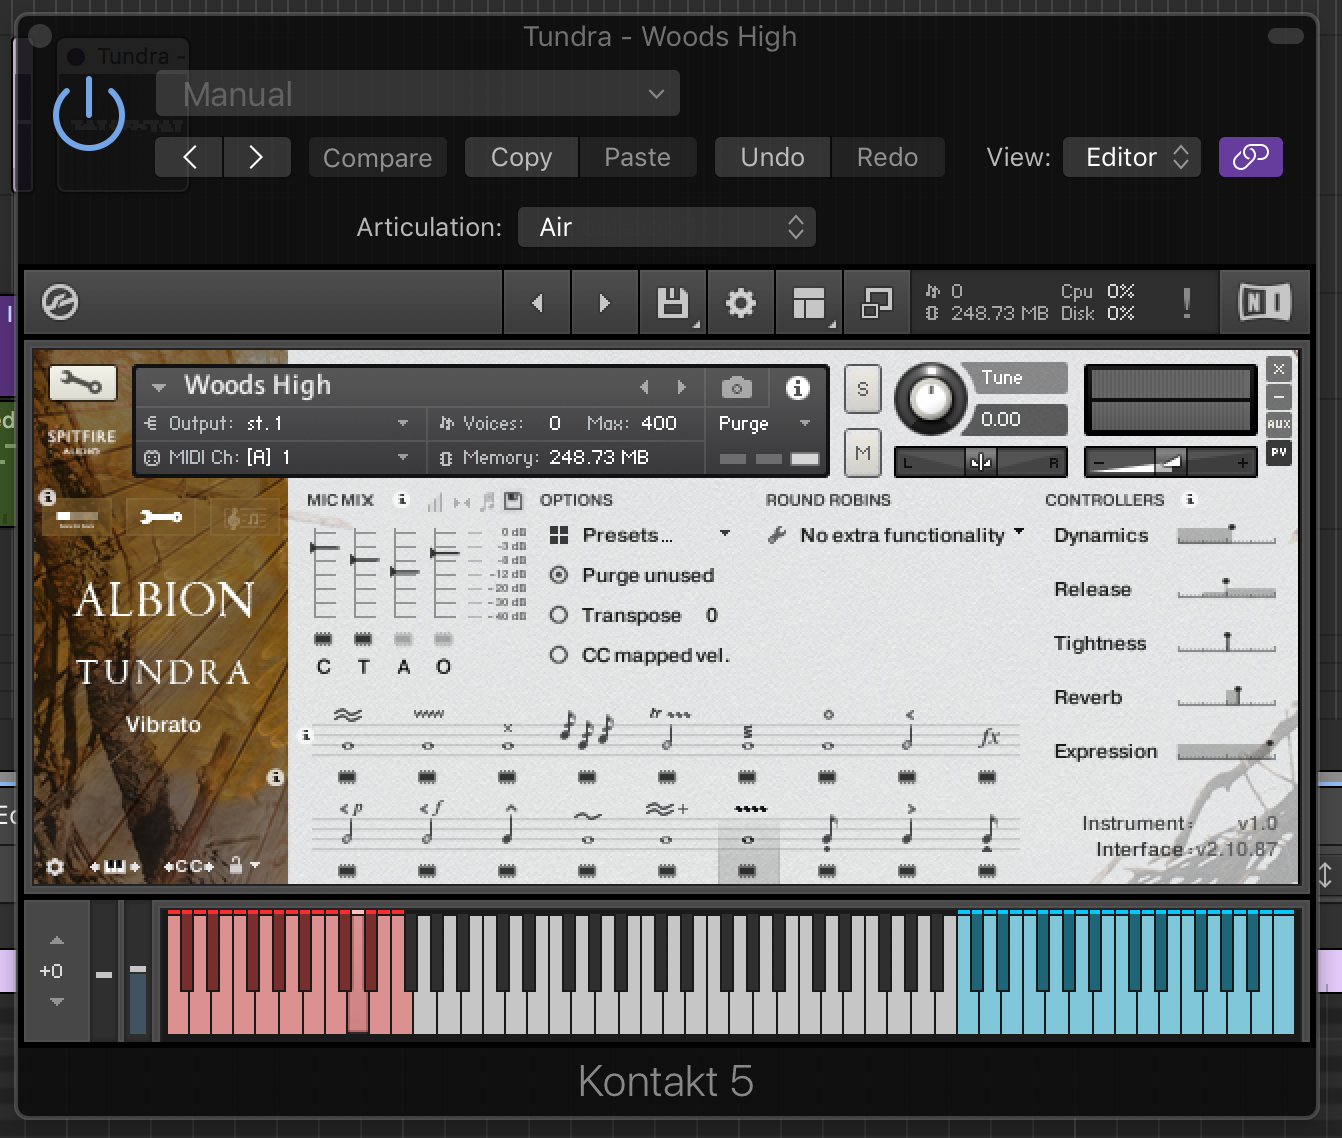Toggle the C microphone chip button

(x=323, y=639)
